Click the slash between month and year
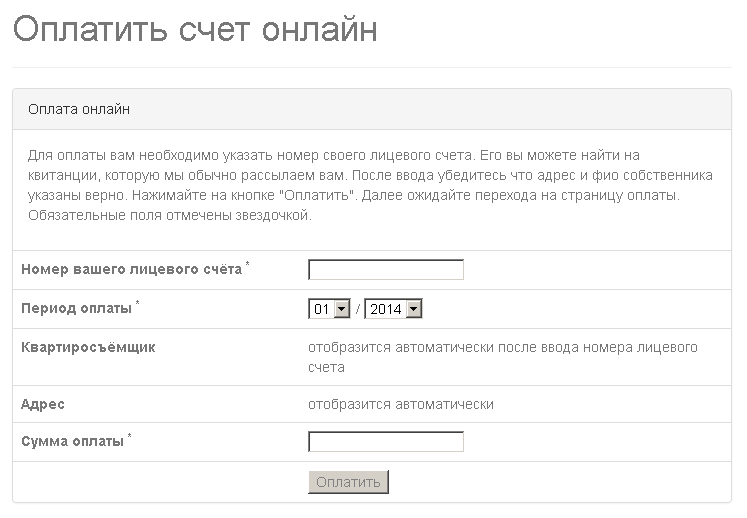Viewport: 747px width, 518px height. point(358,309)
